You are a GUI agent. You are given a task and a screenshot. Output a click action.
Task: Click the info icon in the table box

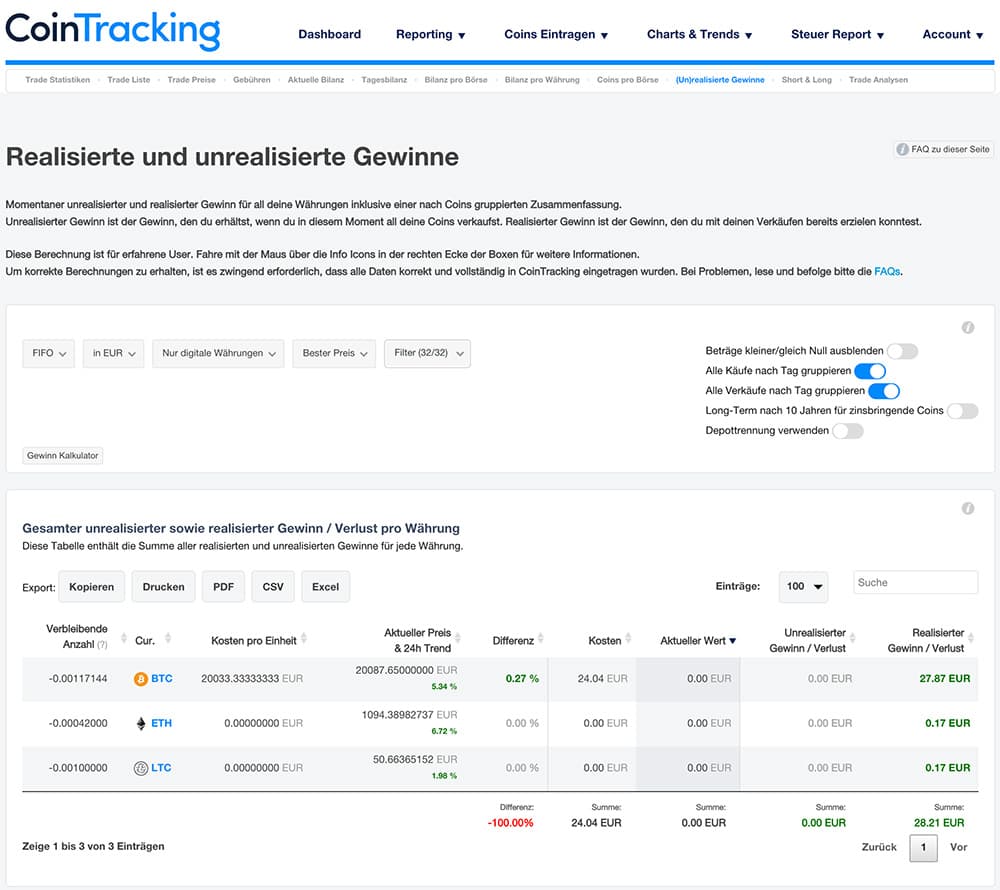[x=967, y=509]
